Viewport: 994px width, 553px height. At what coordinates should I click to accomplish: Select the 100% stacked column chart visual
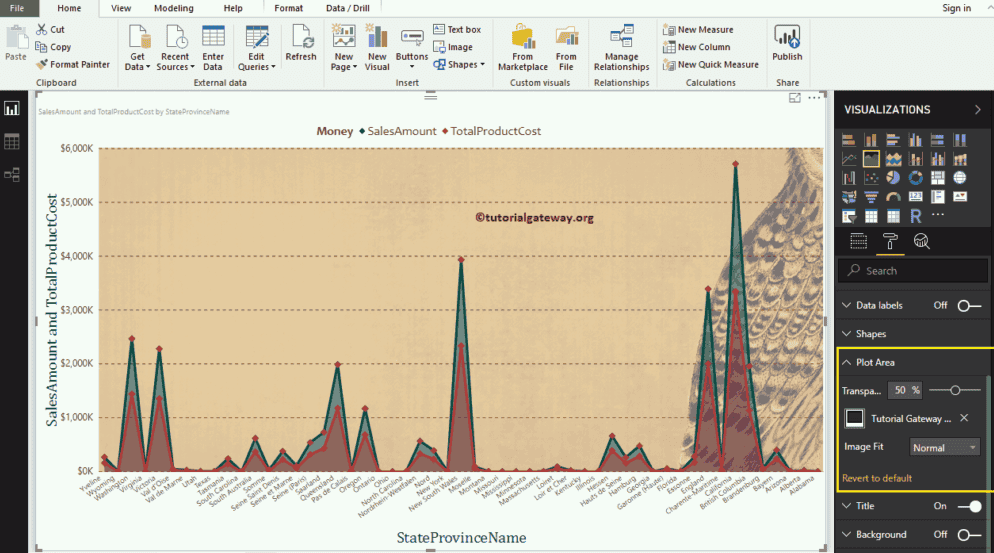pyautogui.click(x=960, y=140)
